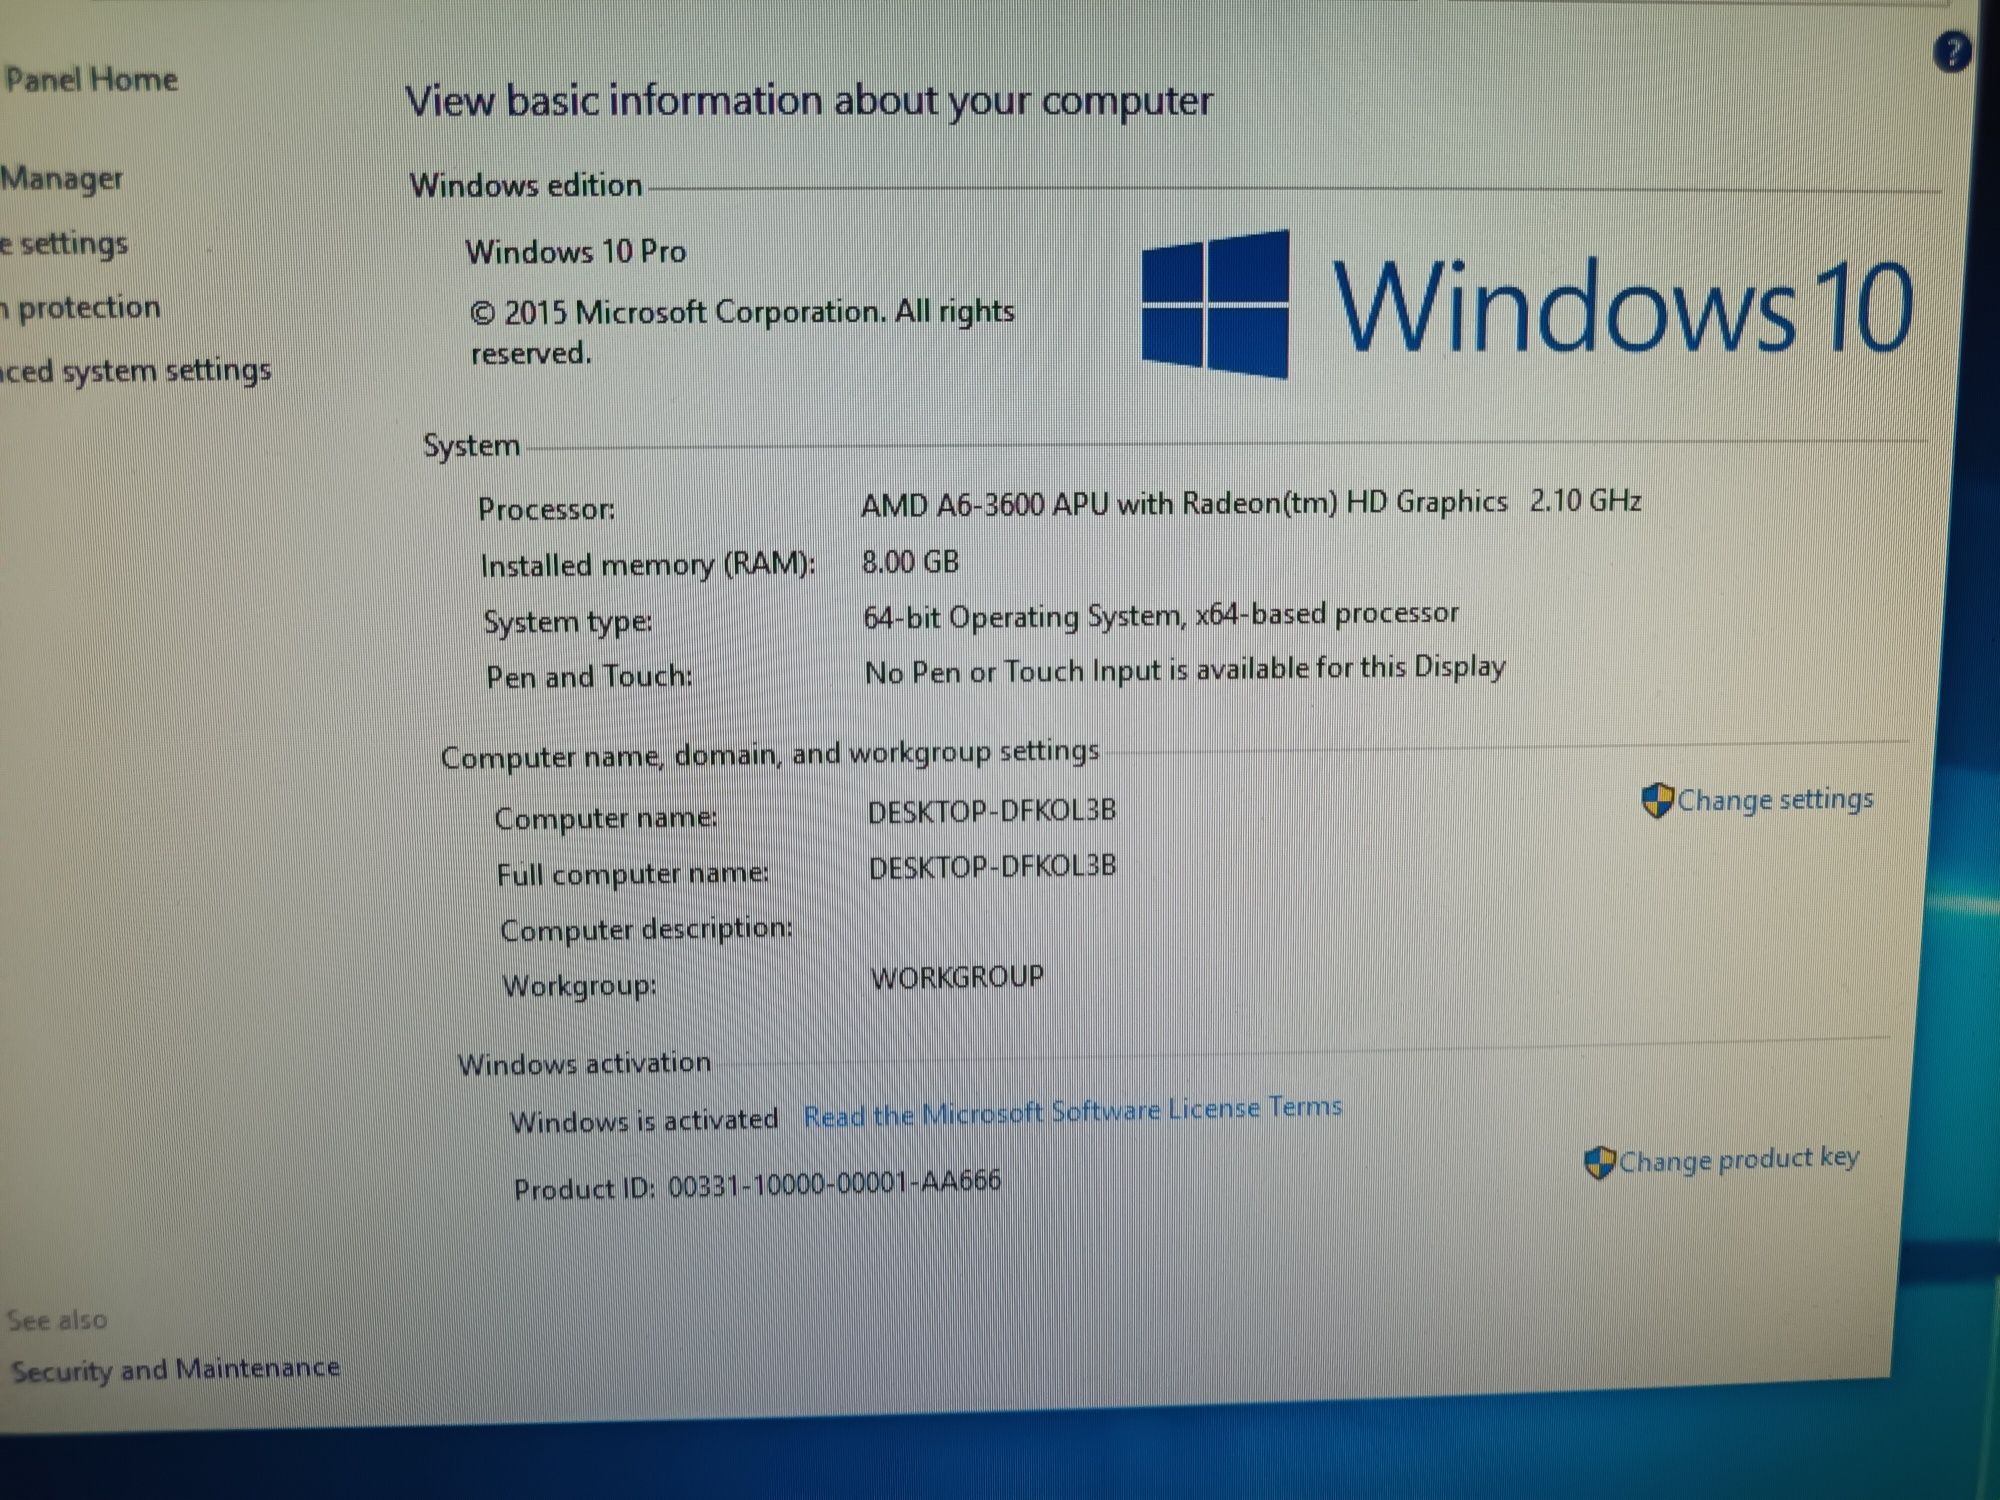The width and height of the screenshot is (2000, 1500).
Task: Click the 8.00 GB installed memory value
Action: click(x=910, y=562)
